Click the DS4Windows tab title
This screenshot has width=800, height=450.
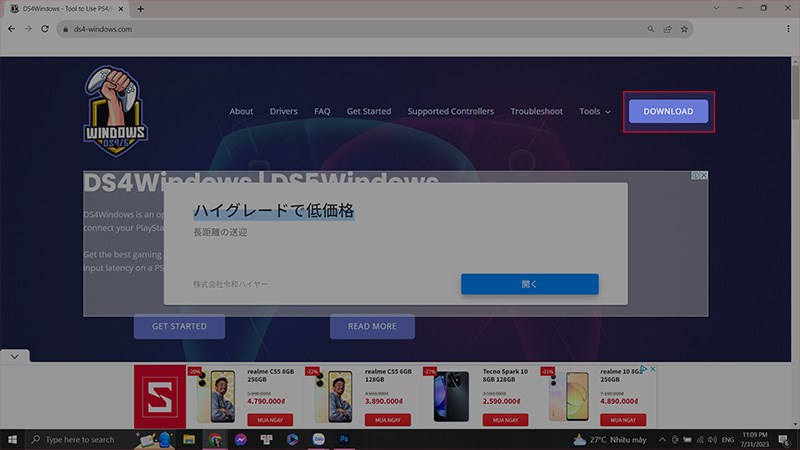click(68, 9)
